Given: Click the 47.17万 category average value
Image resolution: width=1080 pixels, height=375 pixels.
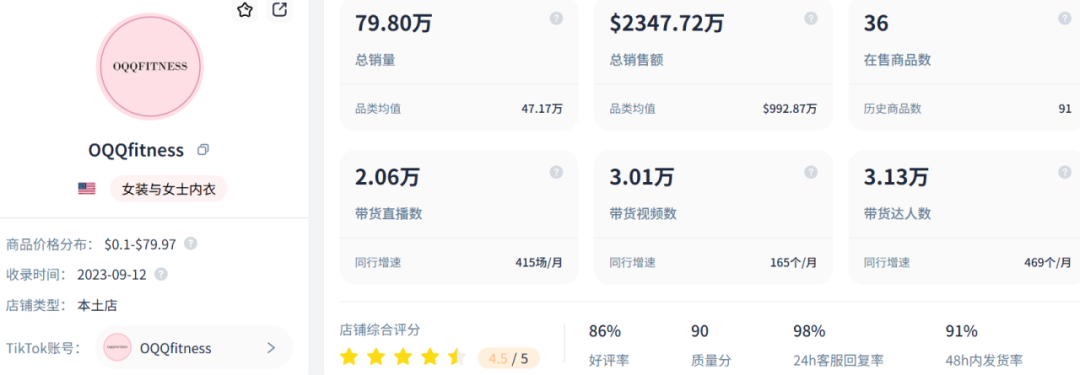Looking at the screenshot, I should pos(542,109).
